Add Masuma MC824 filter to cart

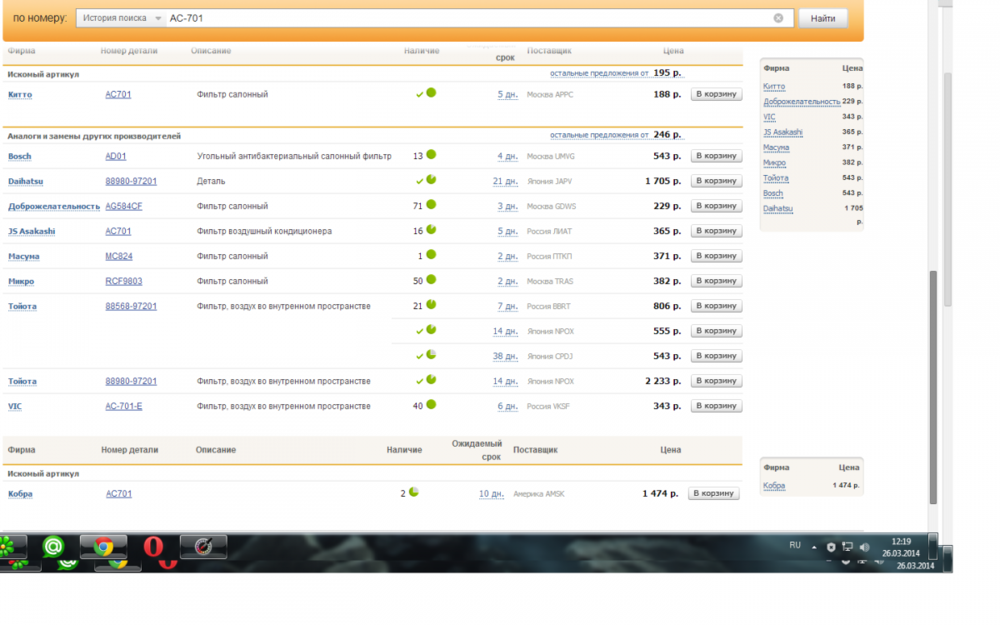pos(716,256)
